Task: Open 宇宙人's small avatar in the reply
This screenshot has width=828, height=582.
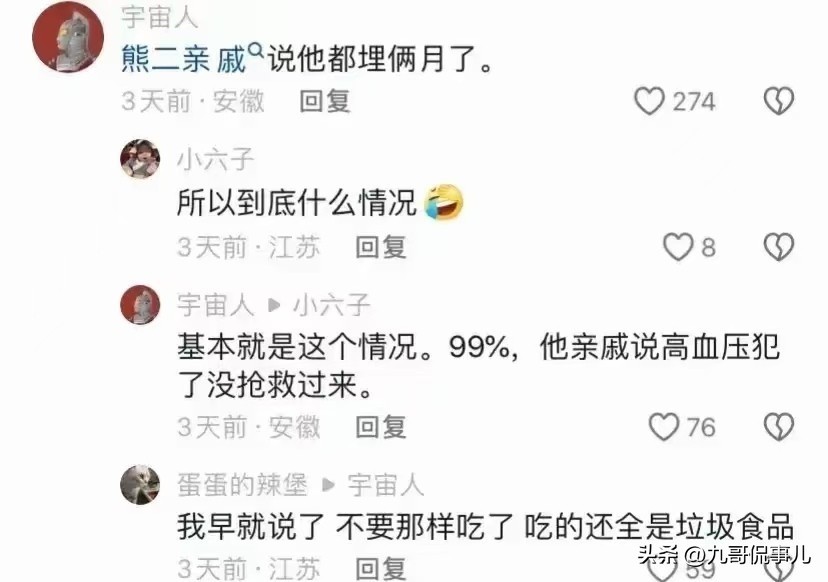Action: 140,305
